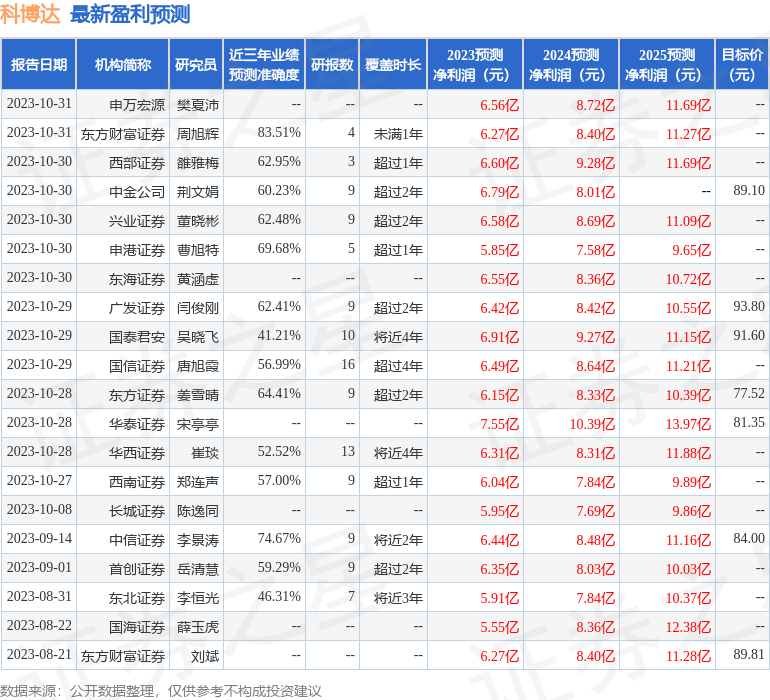Click the 10.39亿 2024 forecast for 华泰证券
Image resolution: width=770 pixels, height=700 pixels.
(x=592, y=423)
